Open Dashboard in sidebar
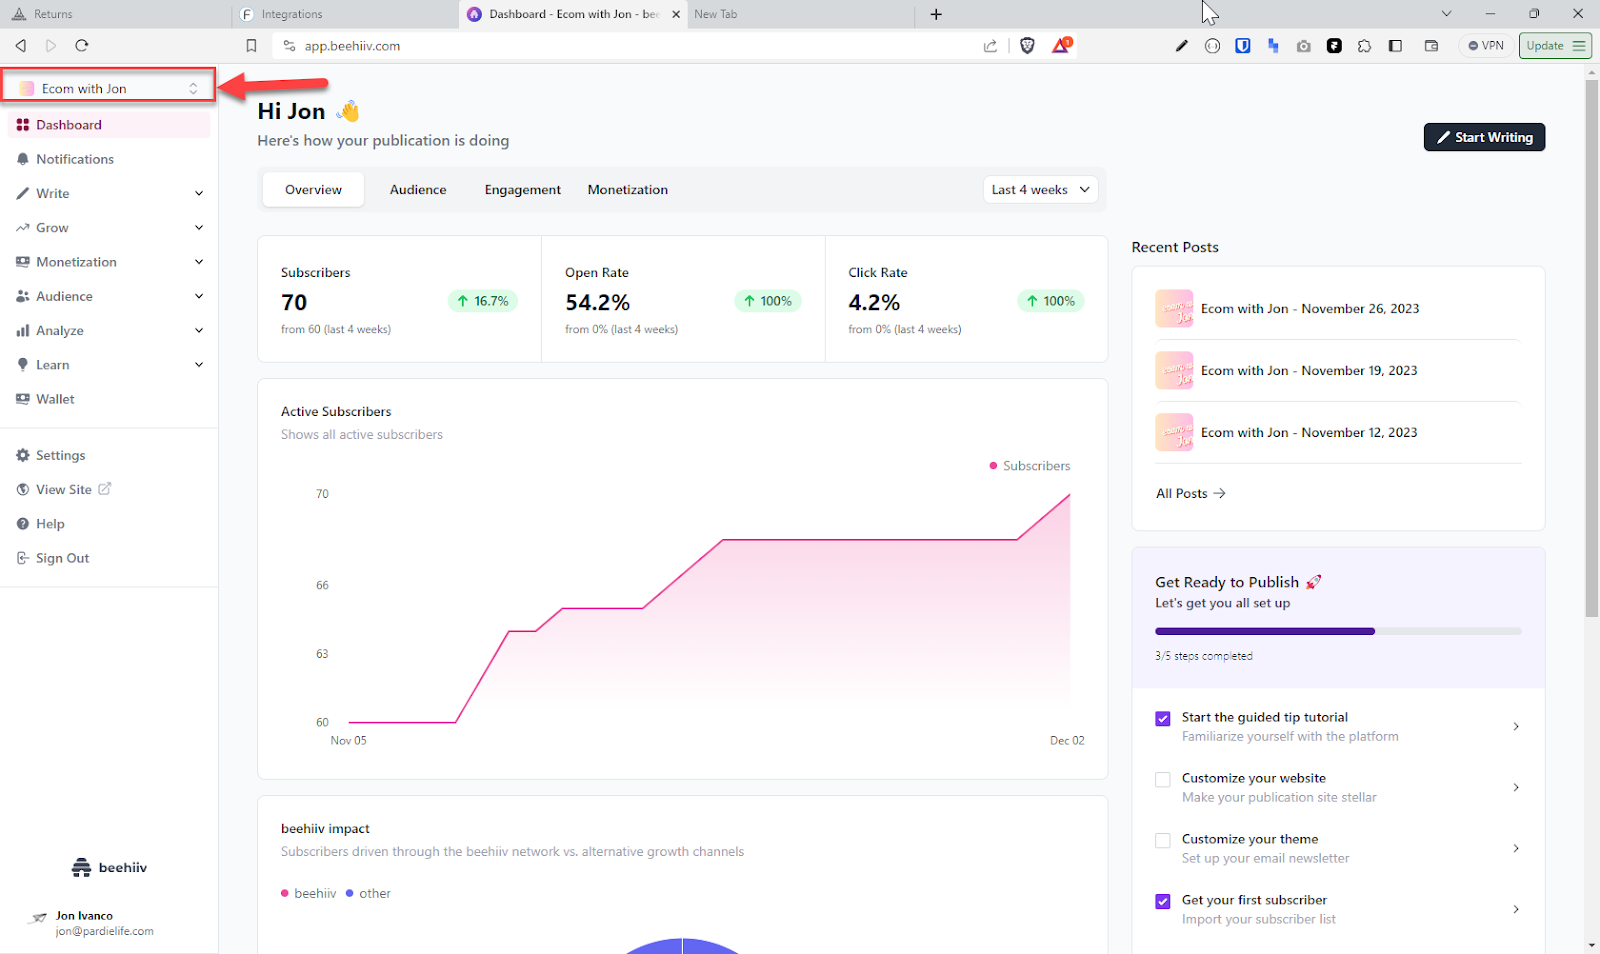This screenshot has width=1600, height=954. (x=109, y=125)
